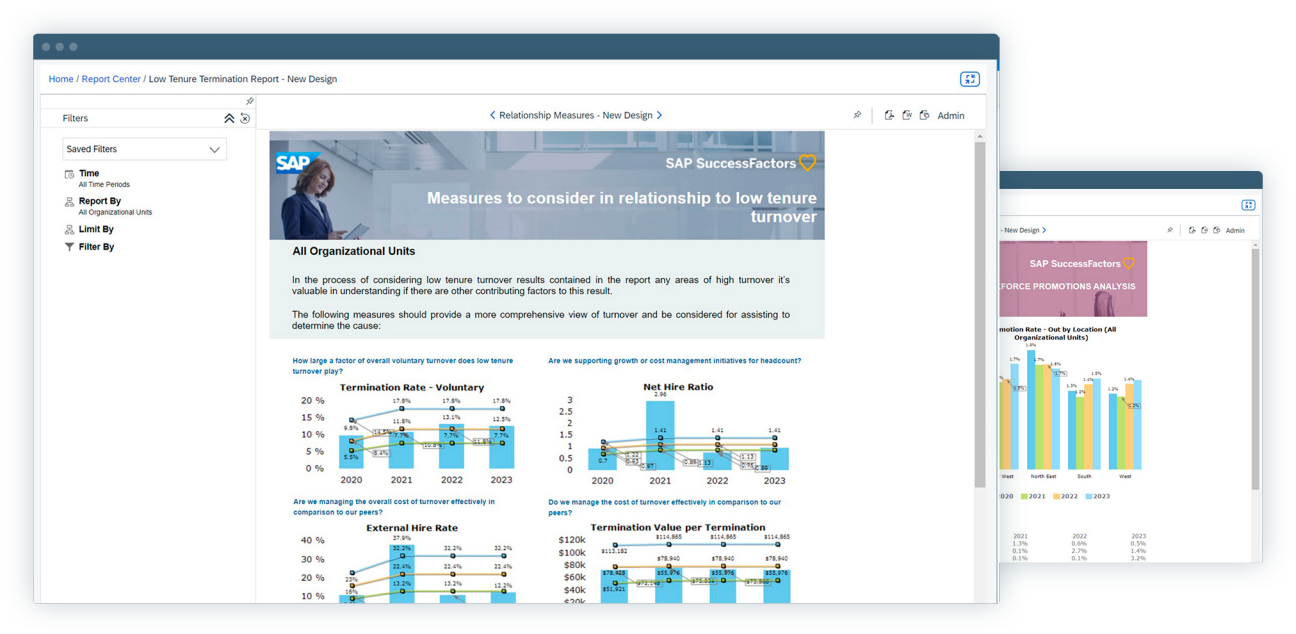Open the Report Center breadcrumb link
The height and width of the screenshot is (634, 1296).
coord(111,79)
